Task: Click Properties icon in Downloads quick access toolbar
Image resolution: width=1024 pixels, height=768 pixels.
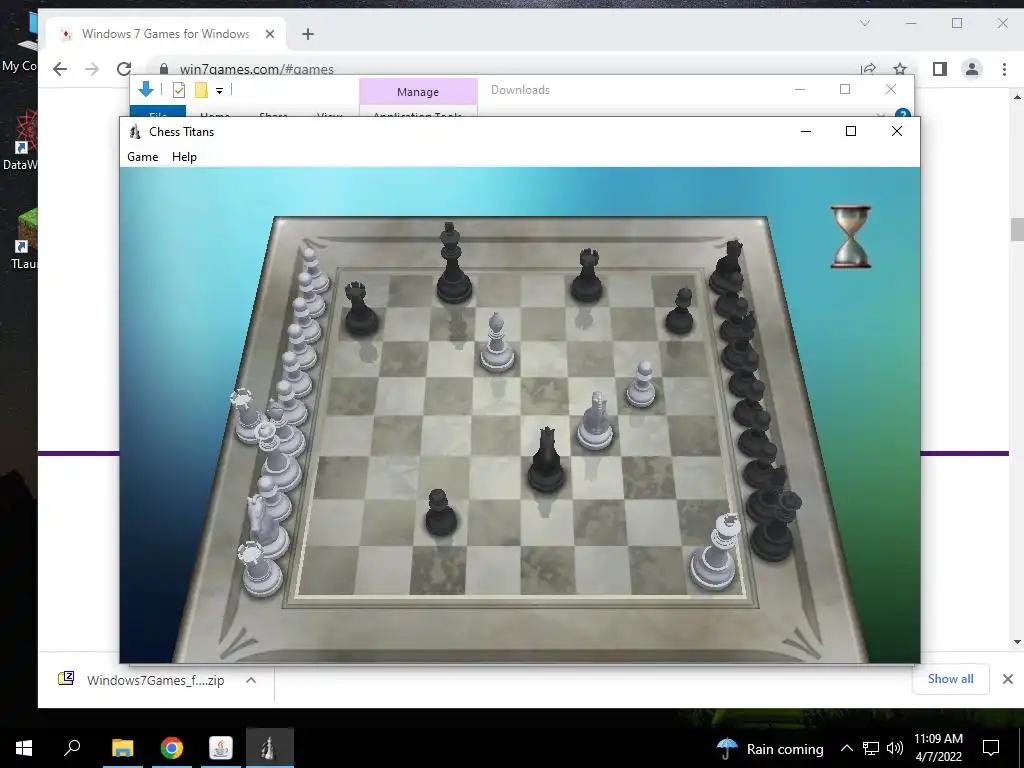Action: pos(178,90)
